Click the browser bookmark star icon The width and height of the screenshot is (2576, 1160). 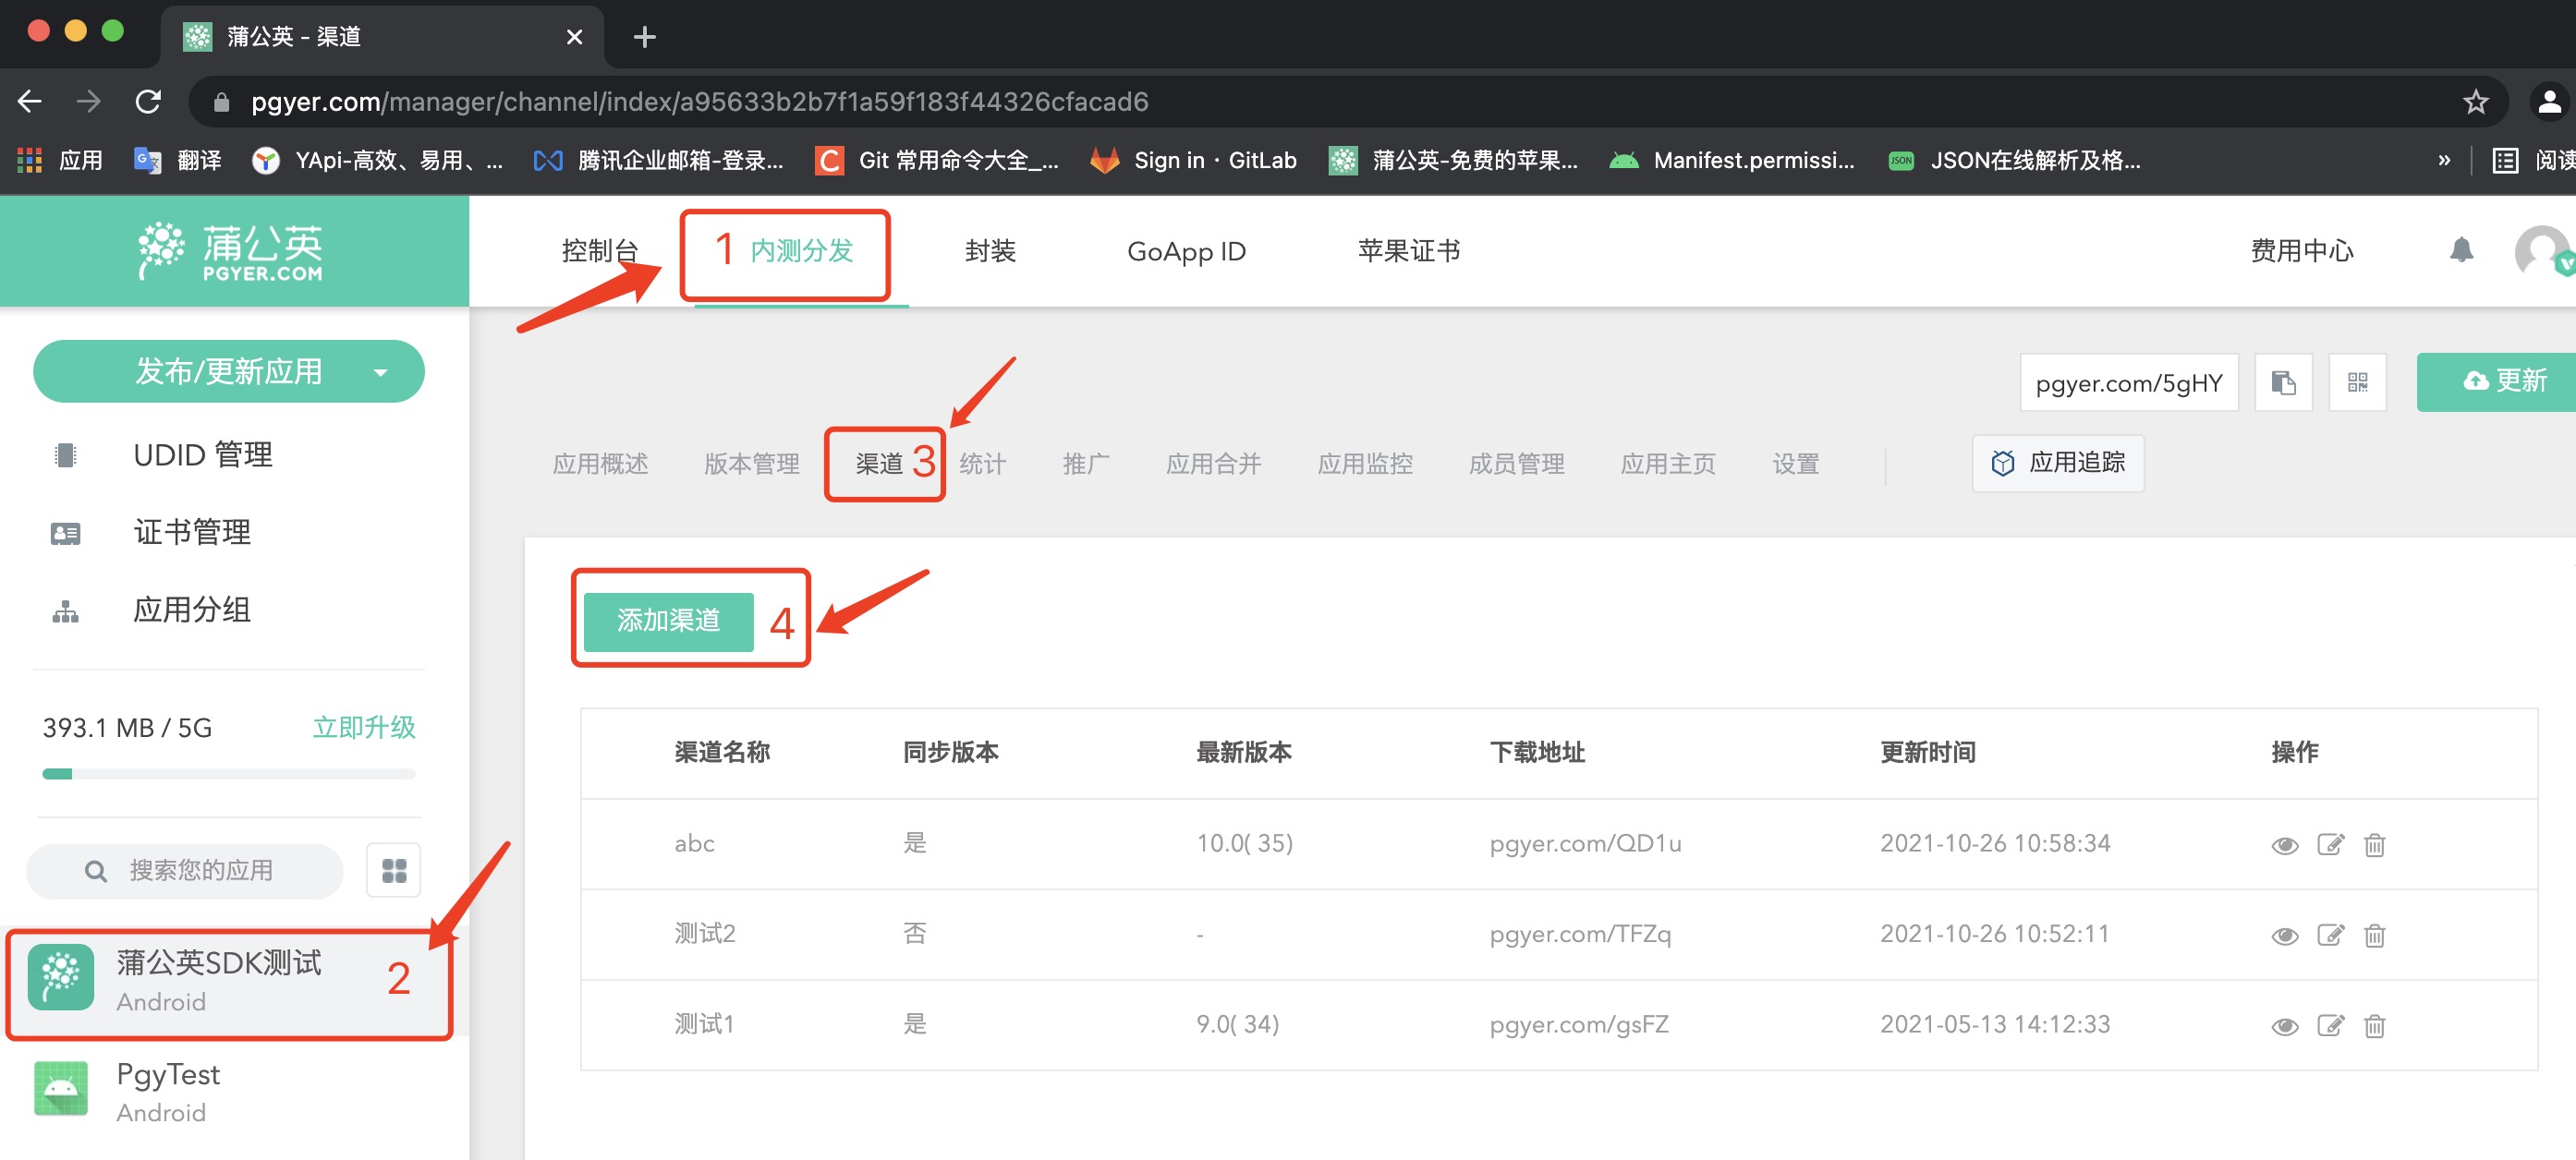2475,102
